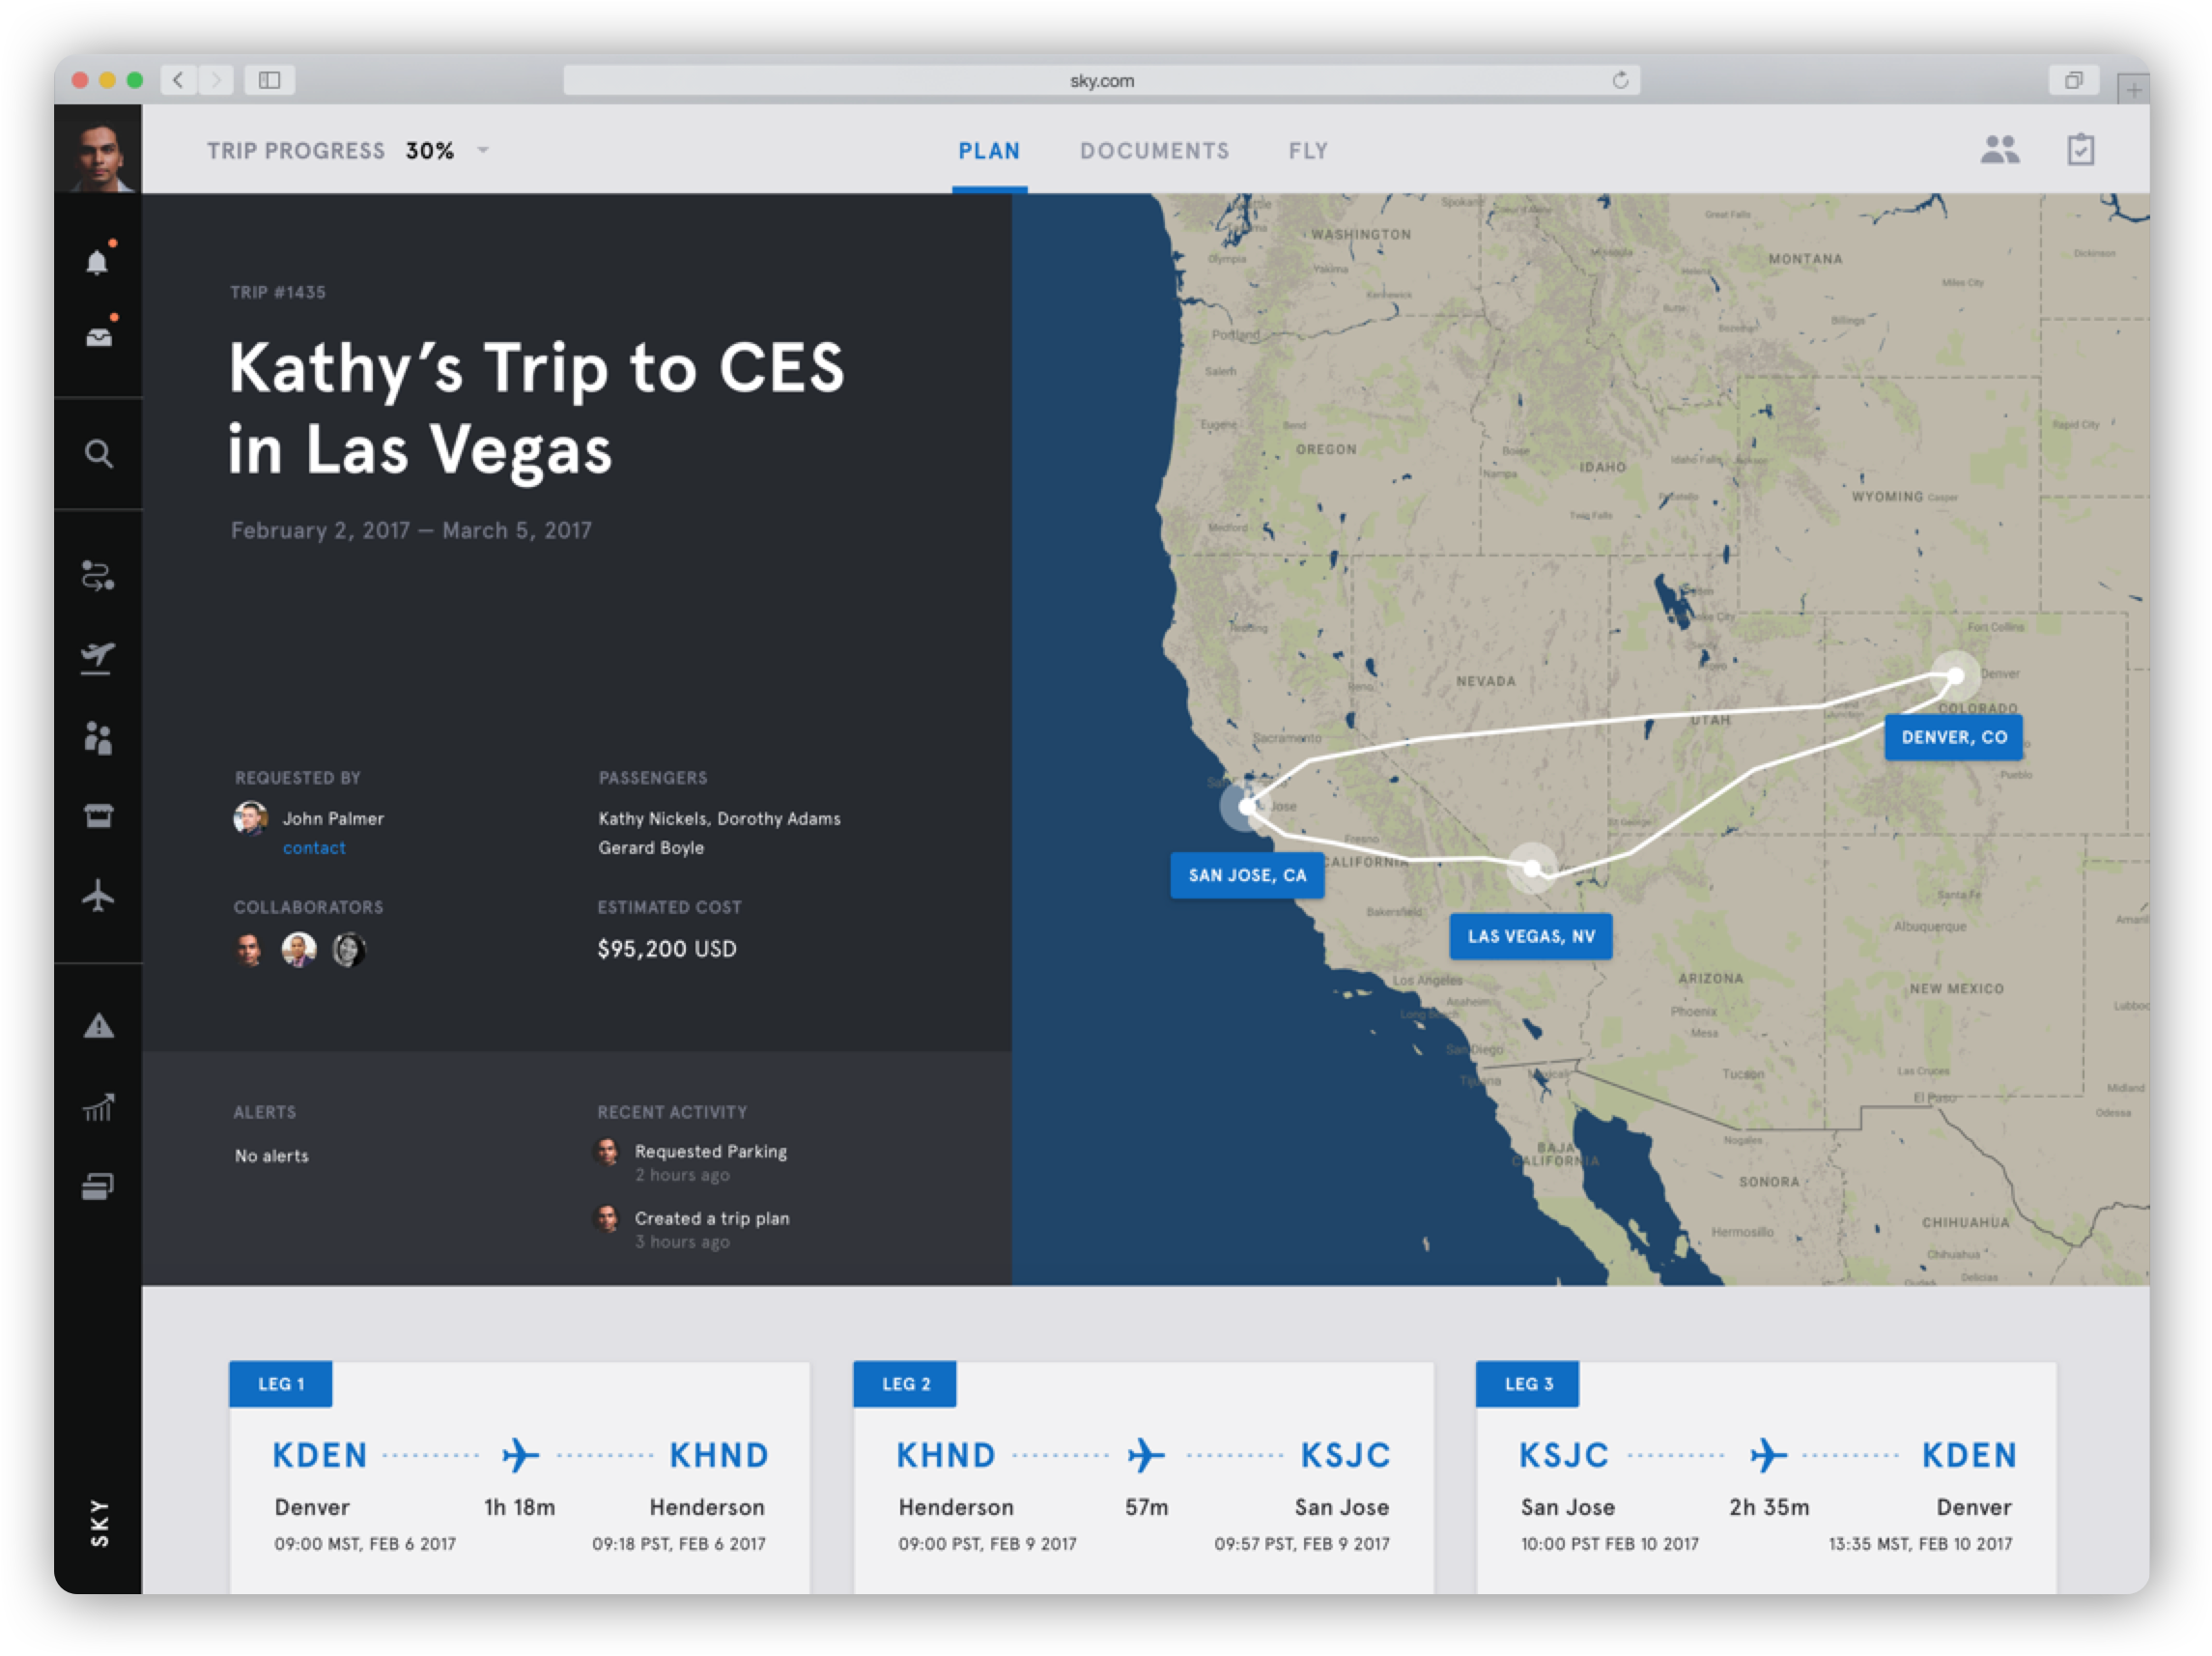Screen dimensions: 2212x1656
Task: Click the second collaborator avatar
Action: [299, 949]
